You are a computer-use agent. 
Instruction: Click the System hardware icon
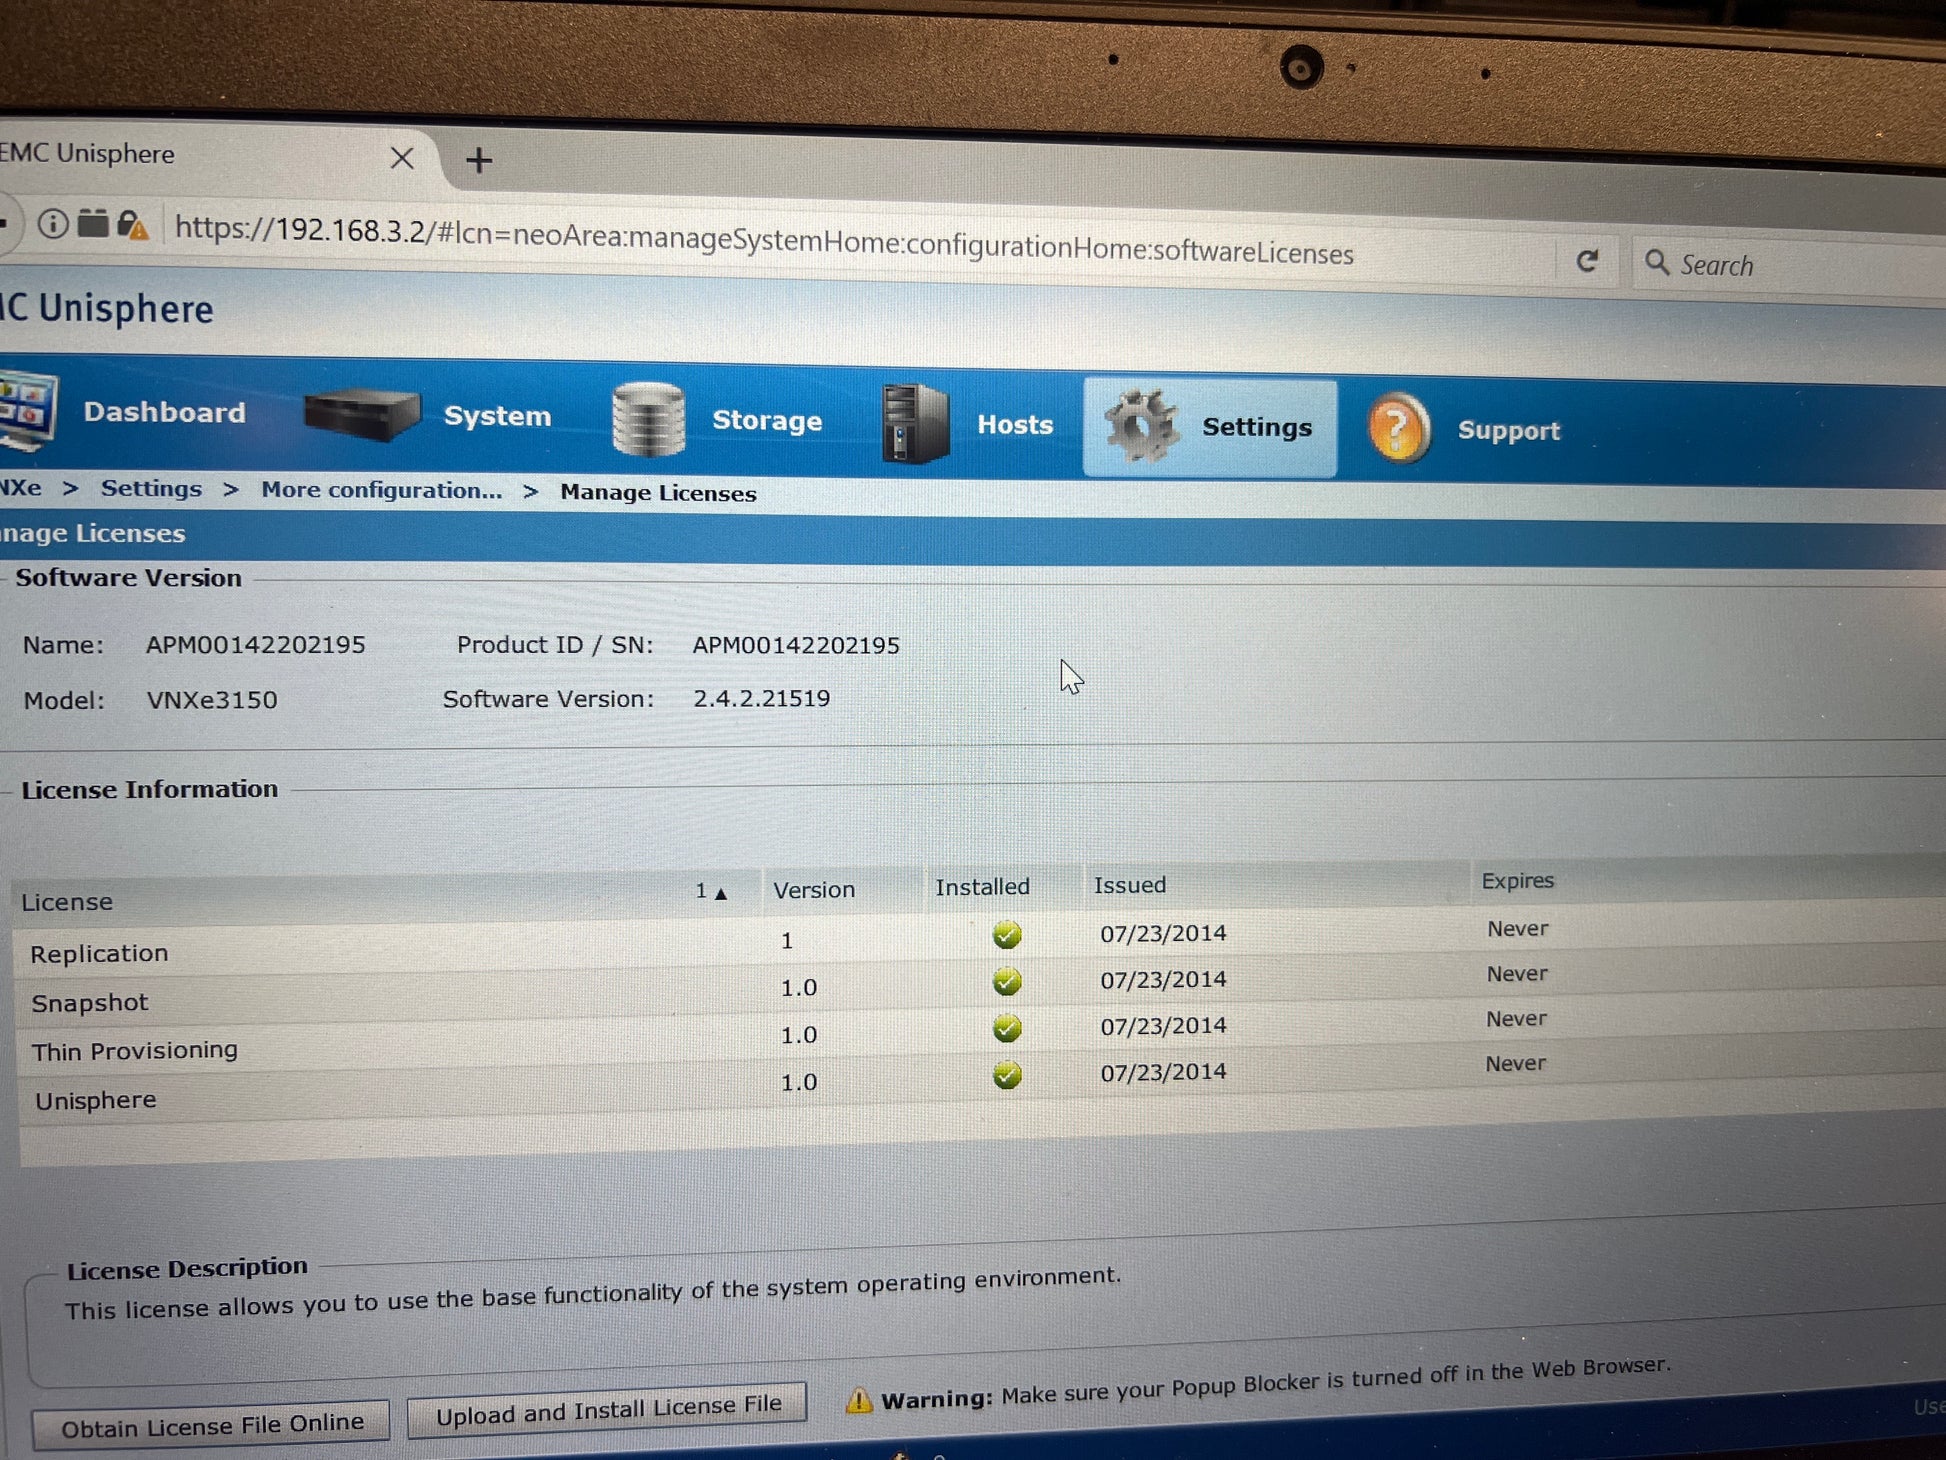(x=362, y=414)
